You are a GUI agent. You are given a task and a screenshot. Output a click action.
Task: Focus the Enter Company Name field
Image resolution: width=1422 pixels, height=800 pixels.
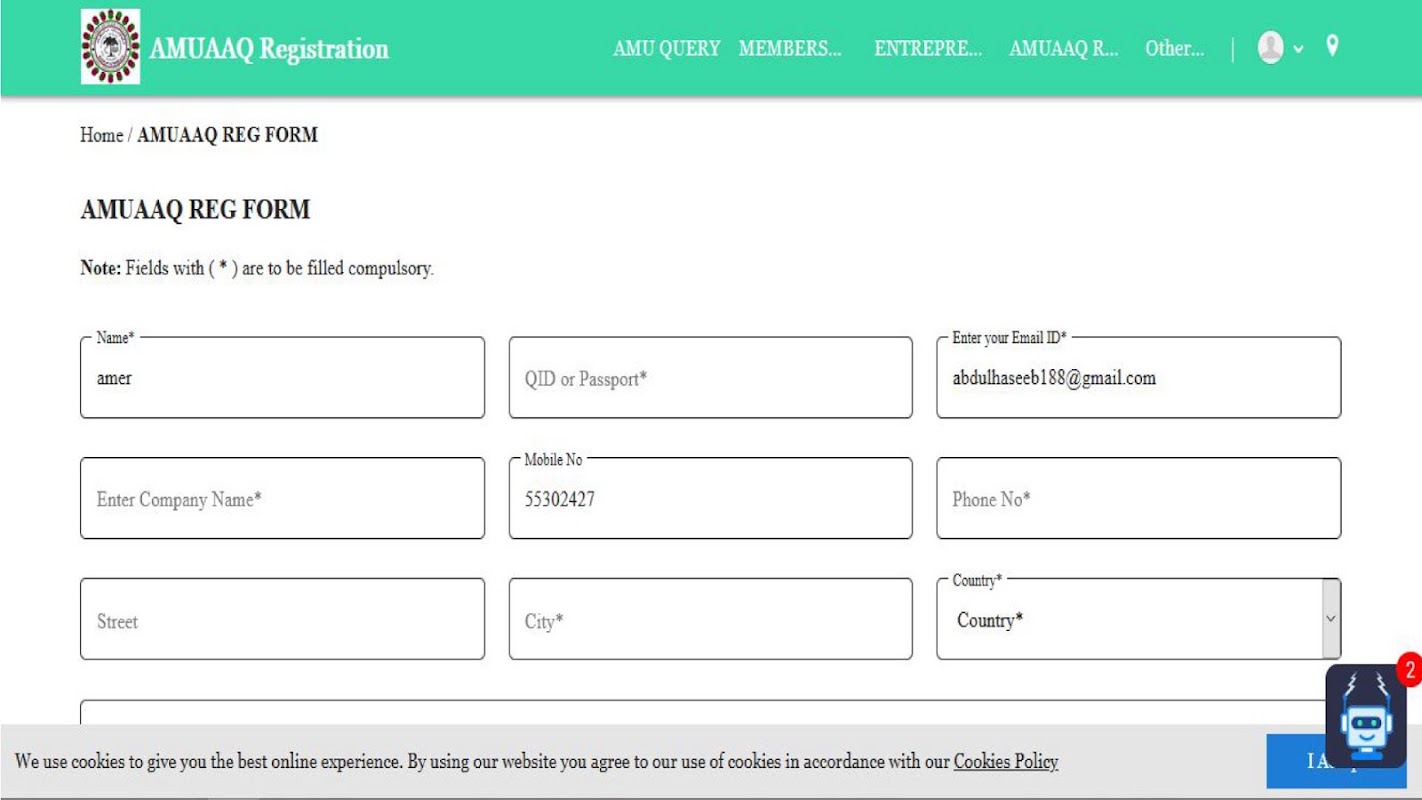pos(282,499)
